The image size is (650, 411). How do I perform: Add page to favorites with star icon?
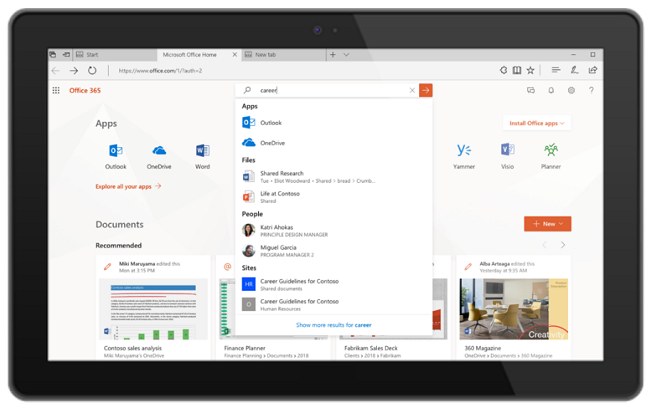pyautogui.click(x=531, y=71)
